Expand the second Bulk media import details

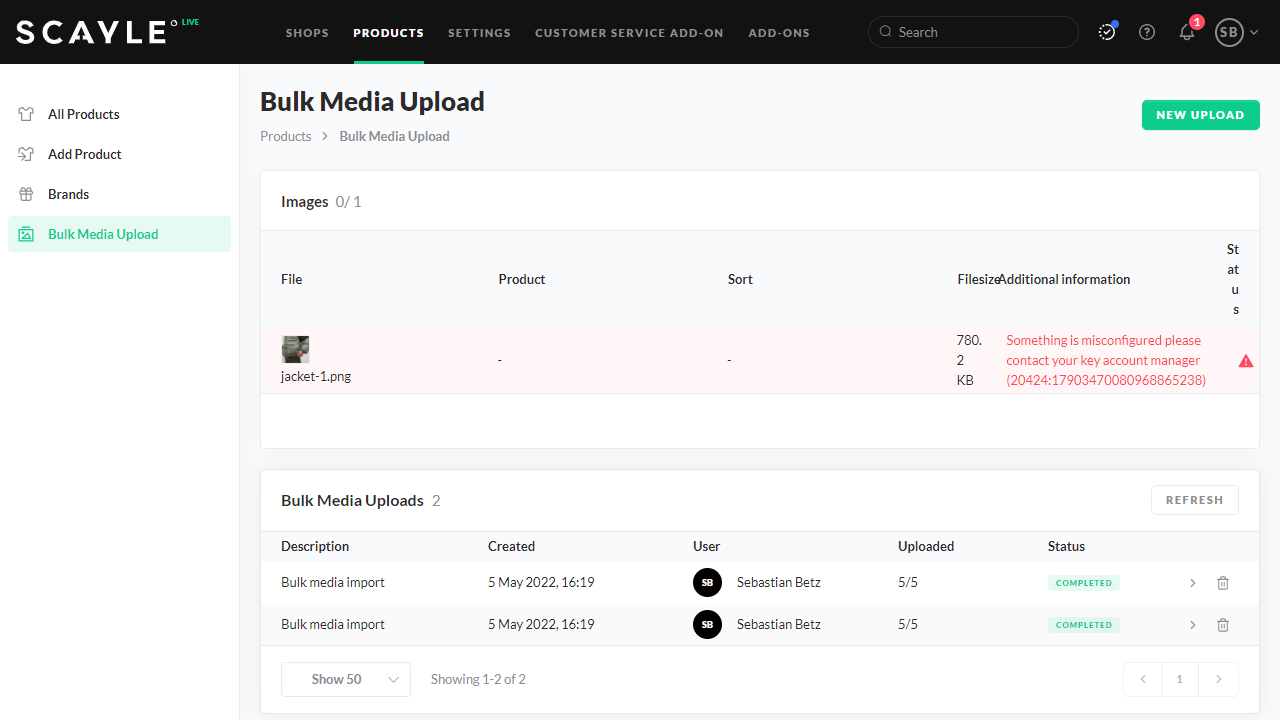1192,625
